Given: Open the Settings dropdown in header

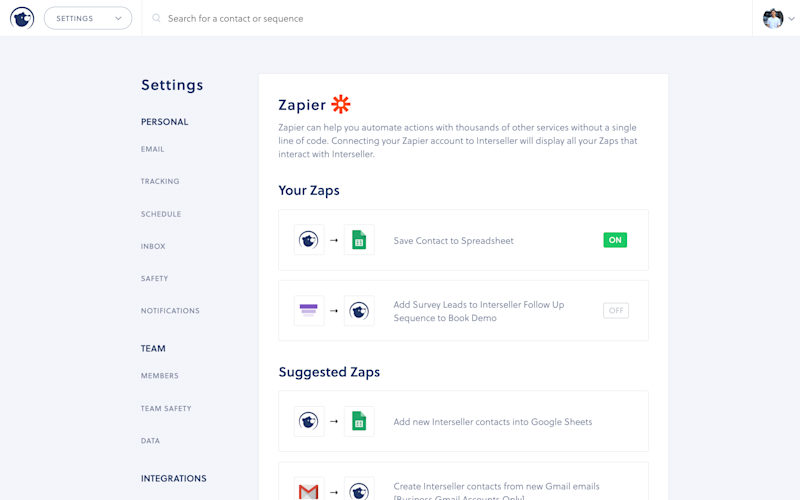Looking at the screenshot, I should (88, 18).
